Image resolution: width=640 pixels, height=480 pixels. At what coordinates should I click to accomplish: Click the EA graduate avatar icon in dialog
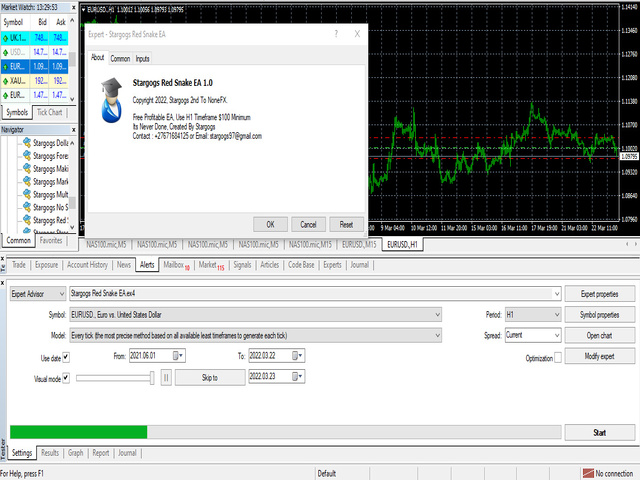click(x=113, y=96)
